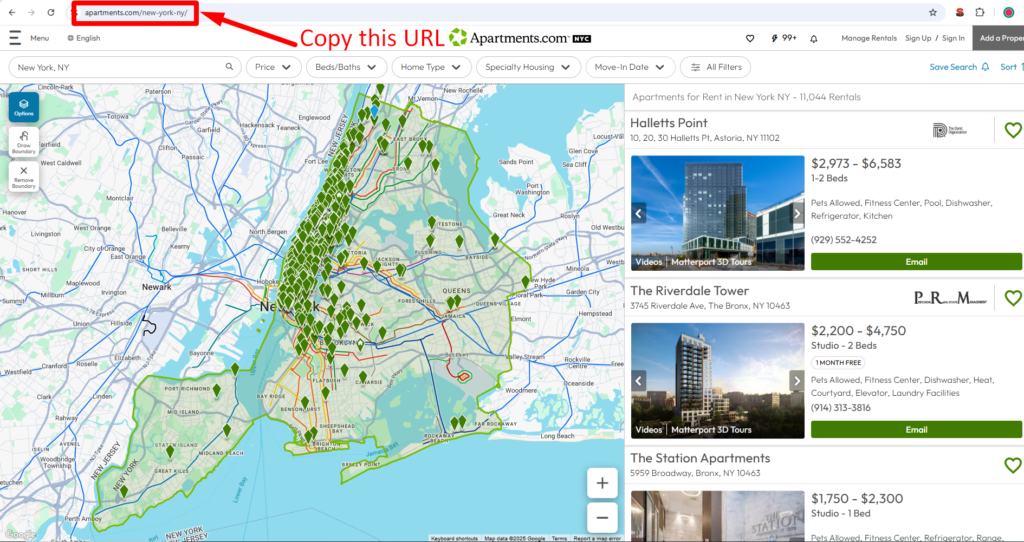Favorite The Station Apartments heart icon
The image size is (1024, 542).
tap(1013, 466)
